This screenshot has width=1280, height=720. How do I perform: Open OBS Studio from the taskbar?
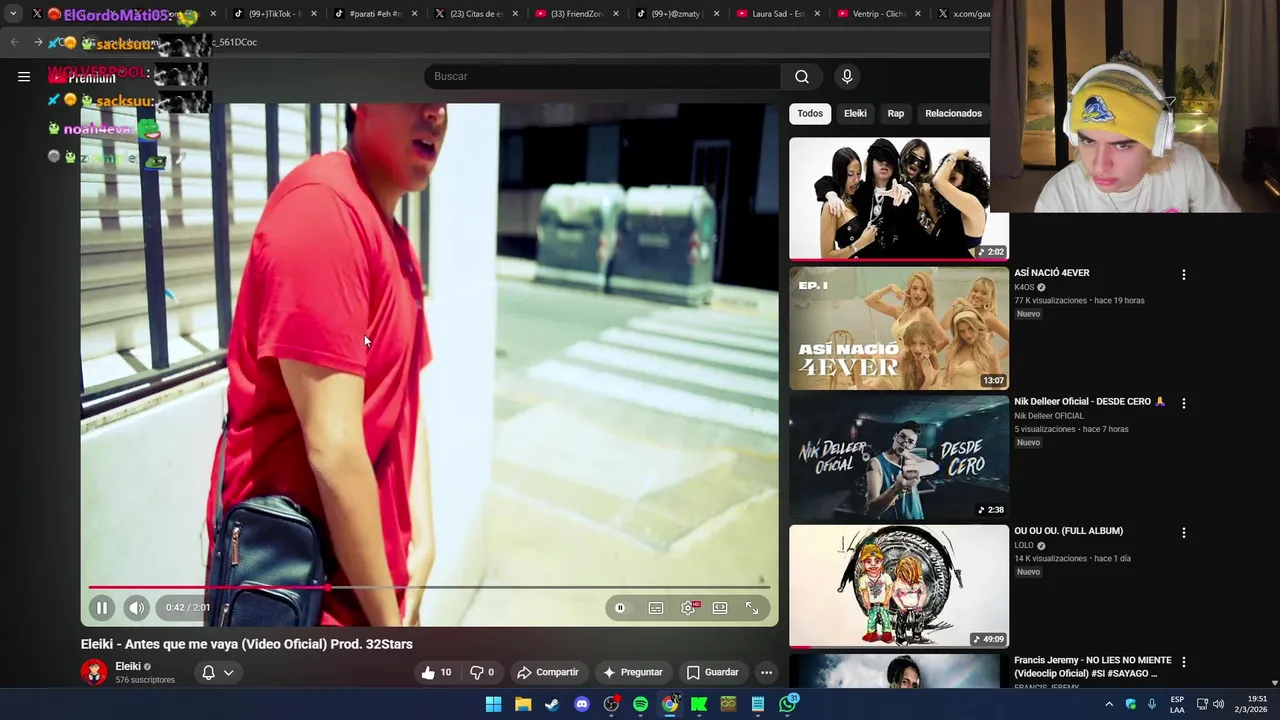pos(611,704)
